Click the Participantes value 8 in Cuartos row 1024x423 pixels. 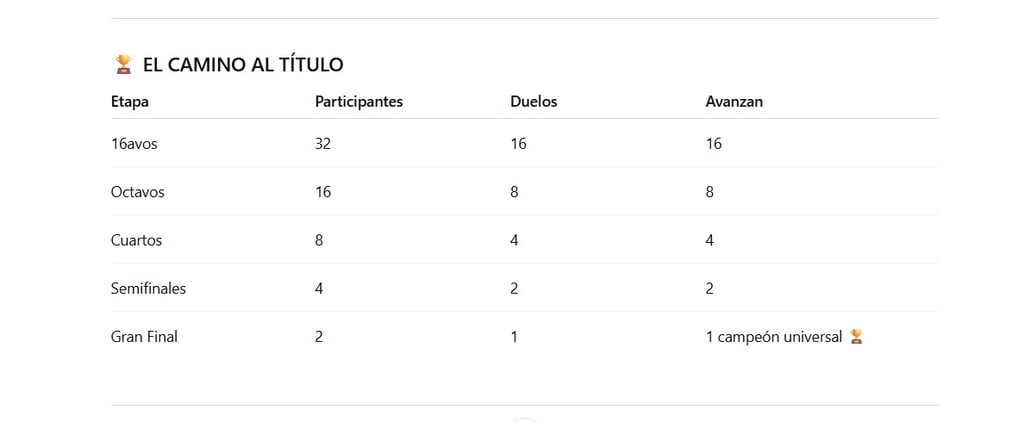(x=319, y=240)
